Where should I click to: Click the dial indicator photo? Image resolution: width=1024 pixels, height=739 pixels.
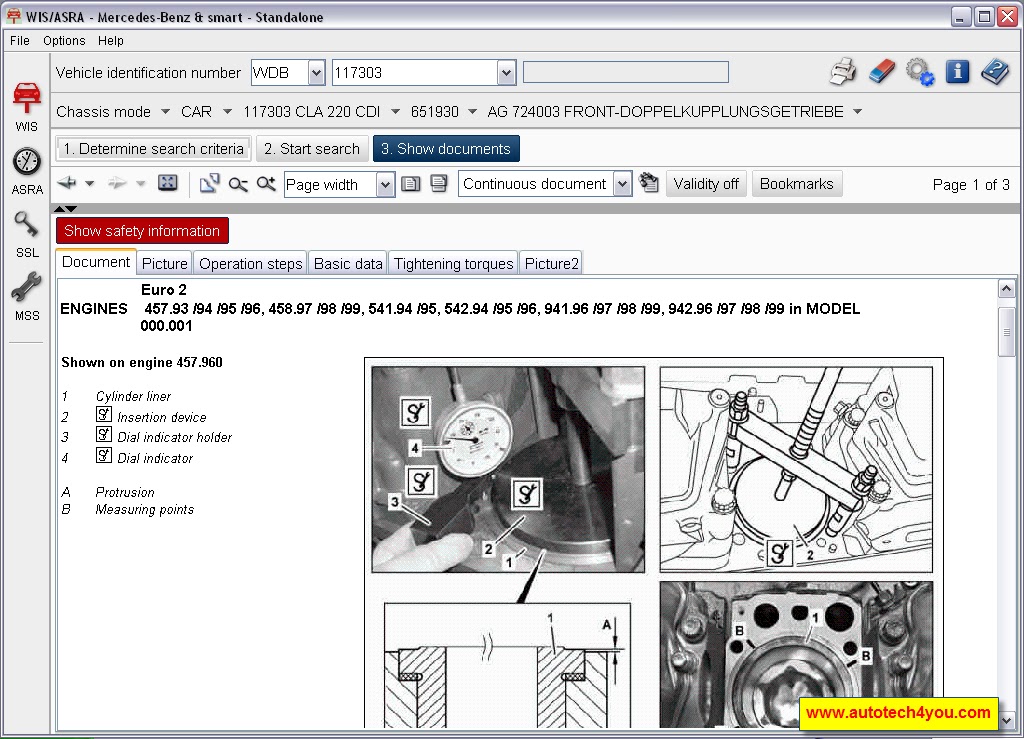point(508,469)
